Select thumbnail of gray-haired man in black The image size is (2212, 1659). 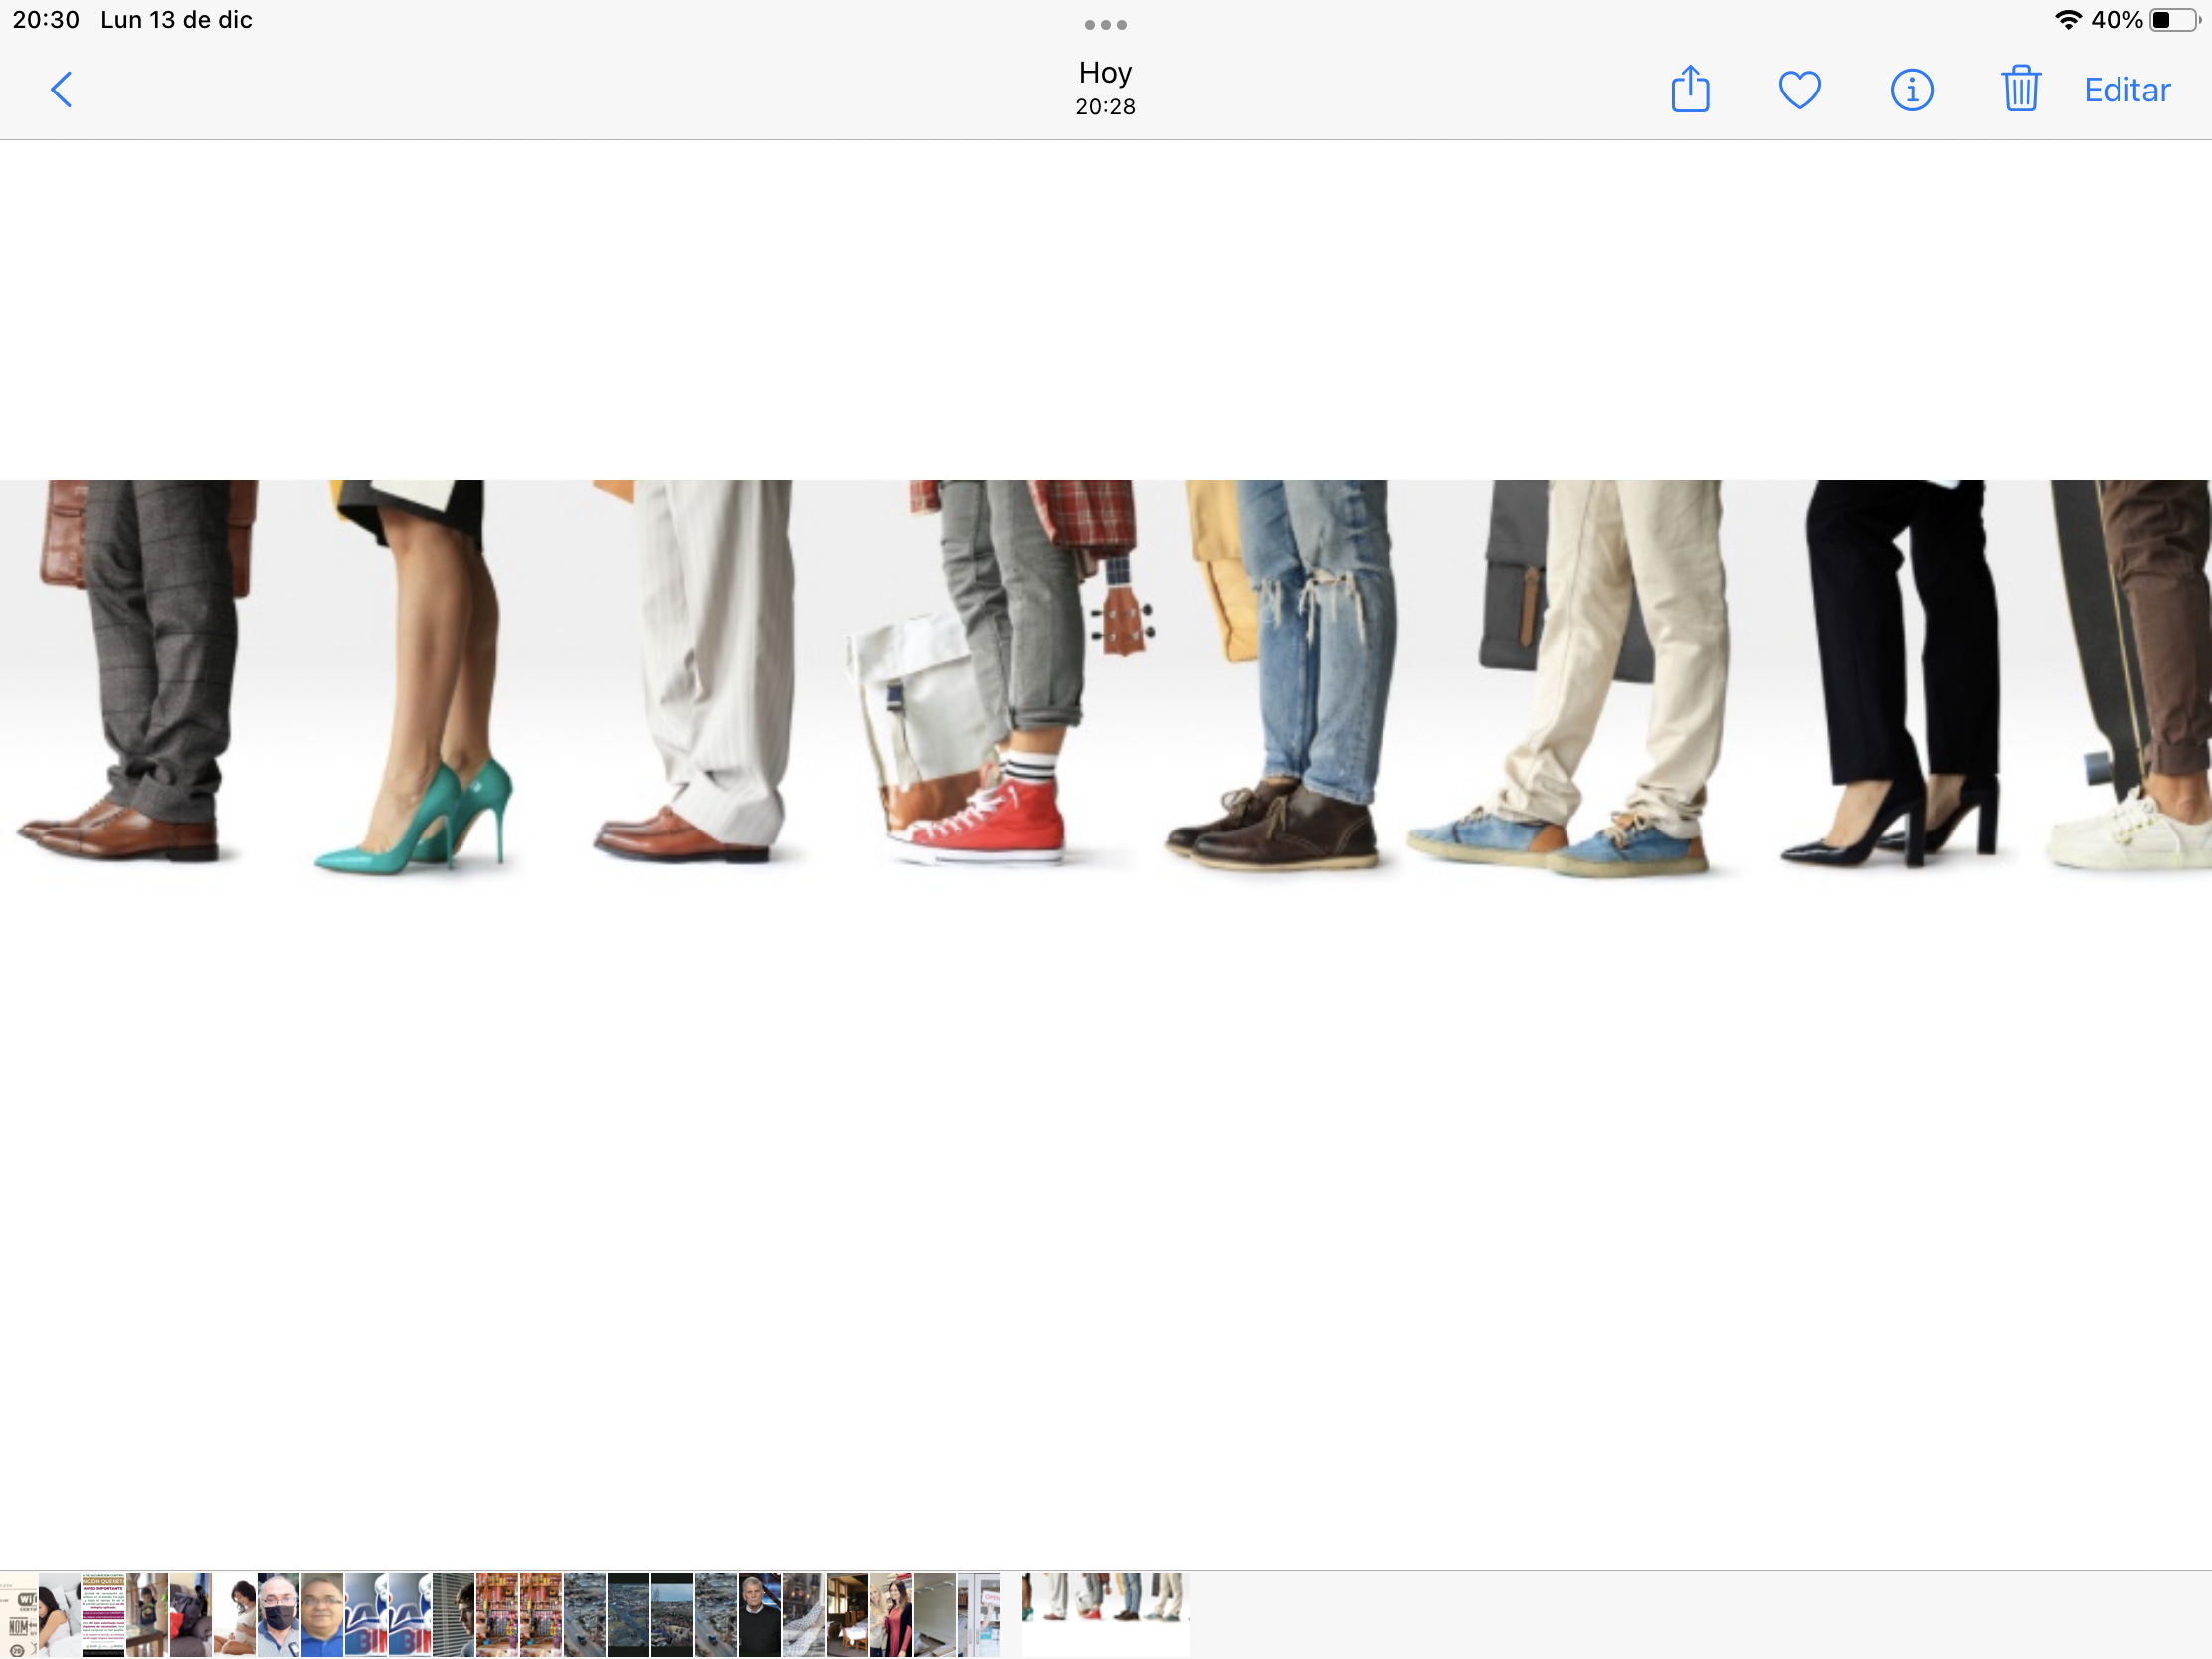click(x=759, y=1615)
